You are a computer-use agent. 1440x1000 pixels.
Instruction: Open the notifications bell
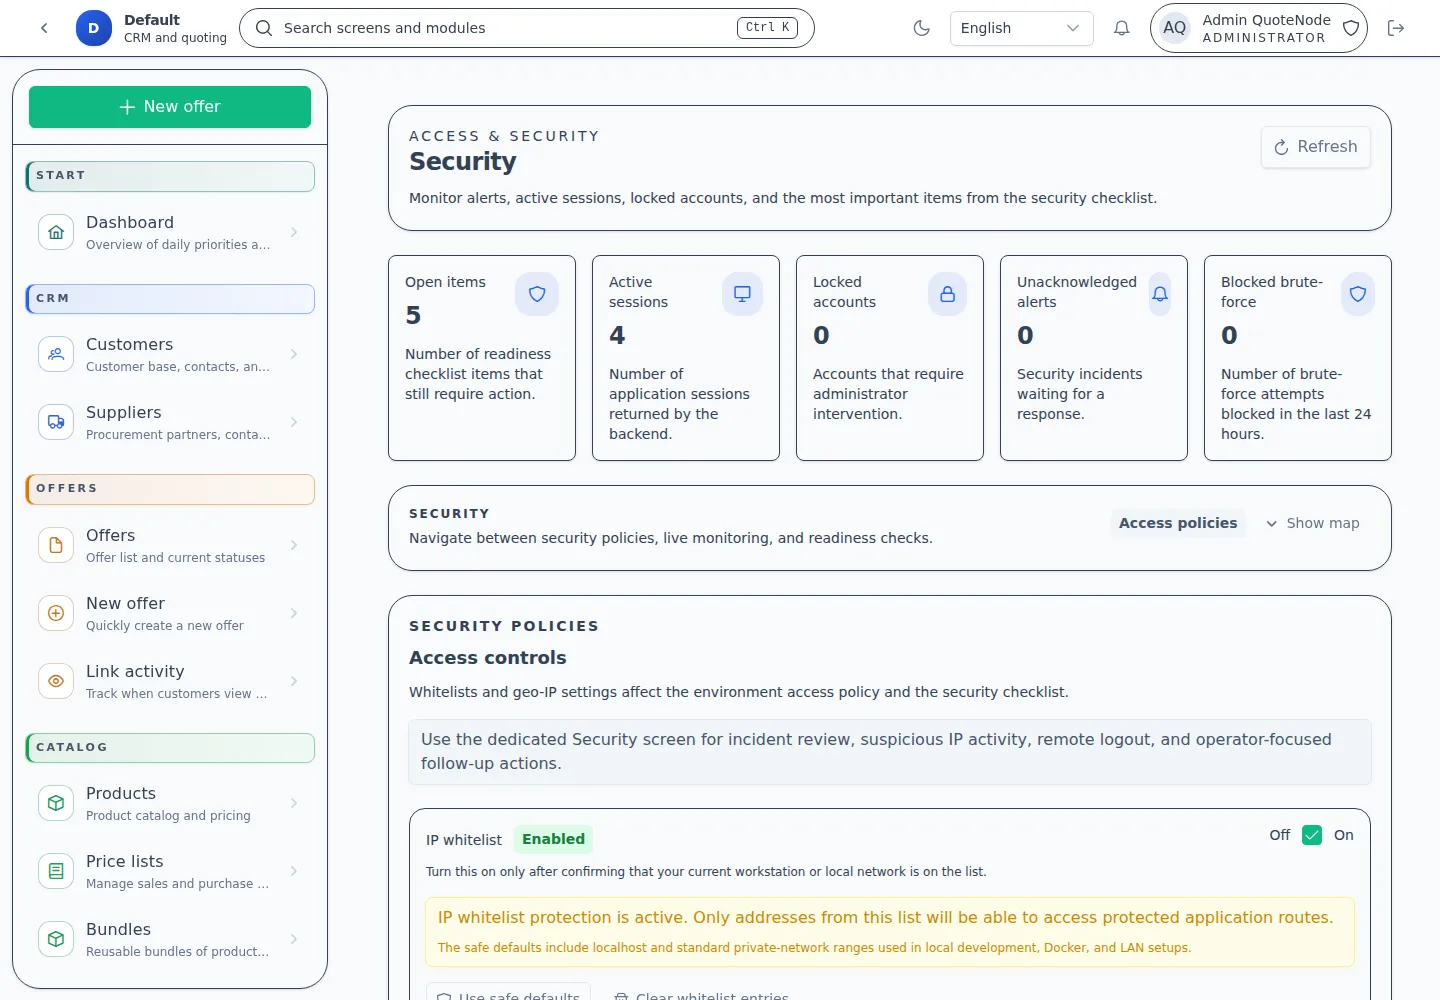1122,28
